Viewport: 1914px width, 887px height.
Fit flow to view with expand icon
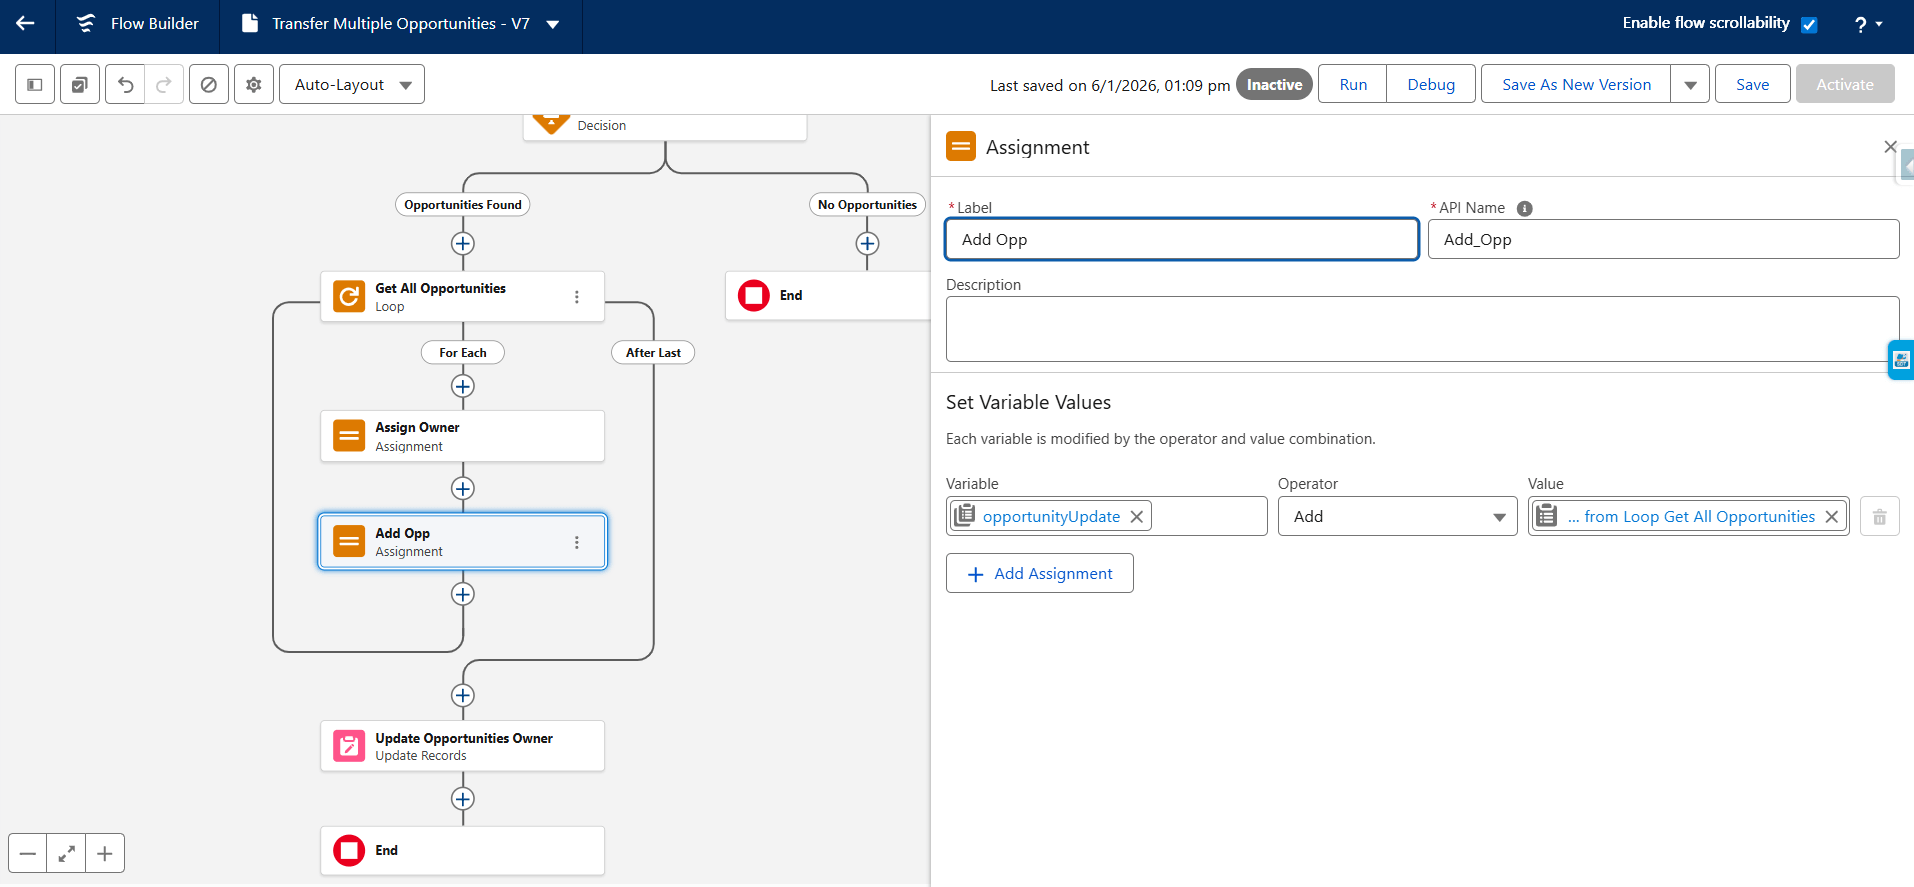click(x=66, y=854)
